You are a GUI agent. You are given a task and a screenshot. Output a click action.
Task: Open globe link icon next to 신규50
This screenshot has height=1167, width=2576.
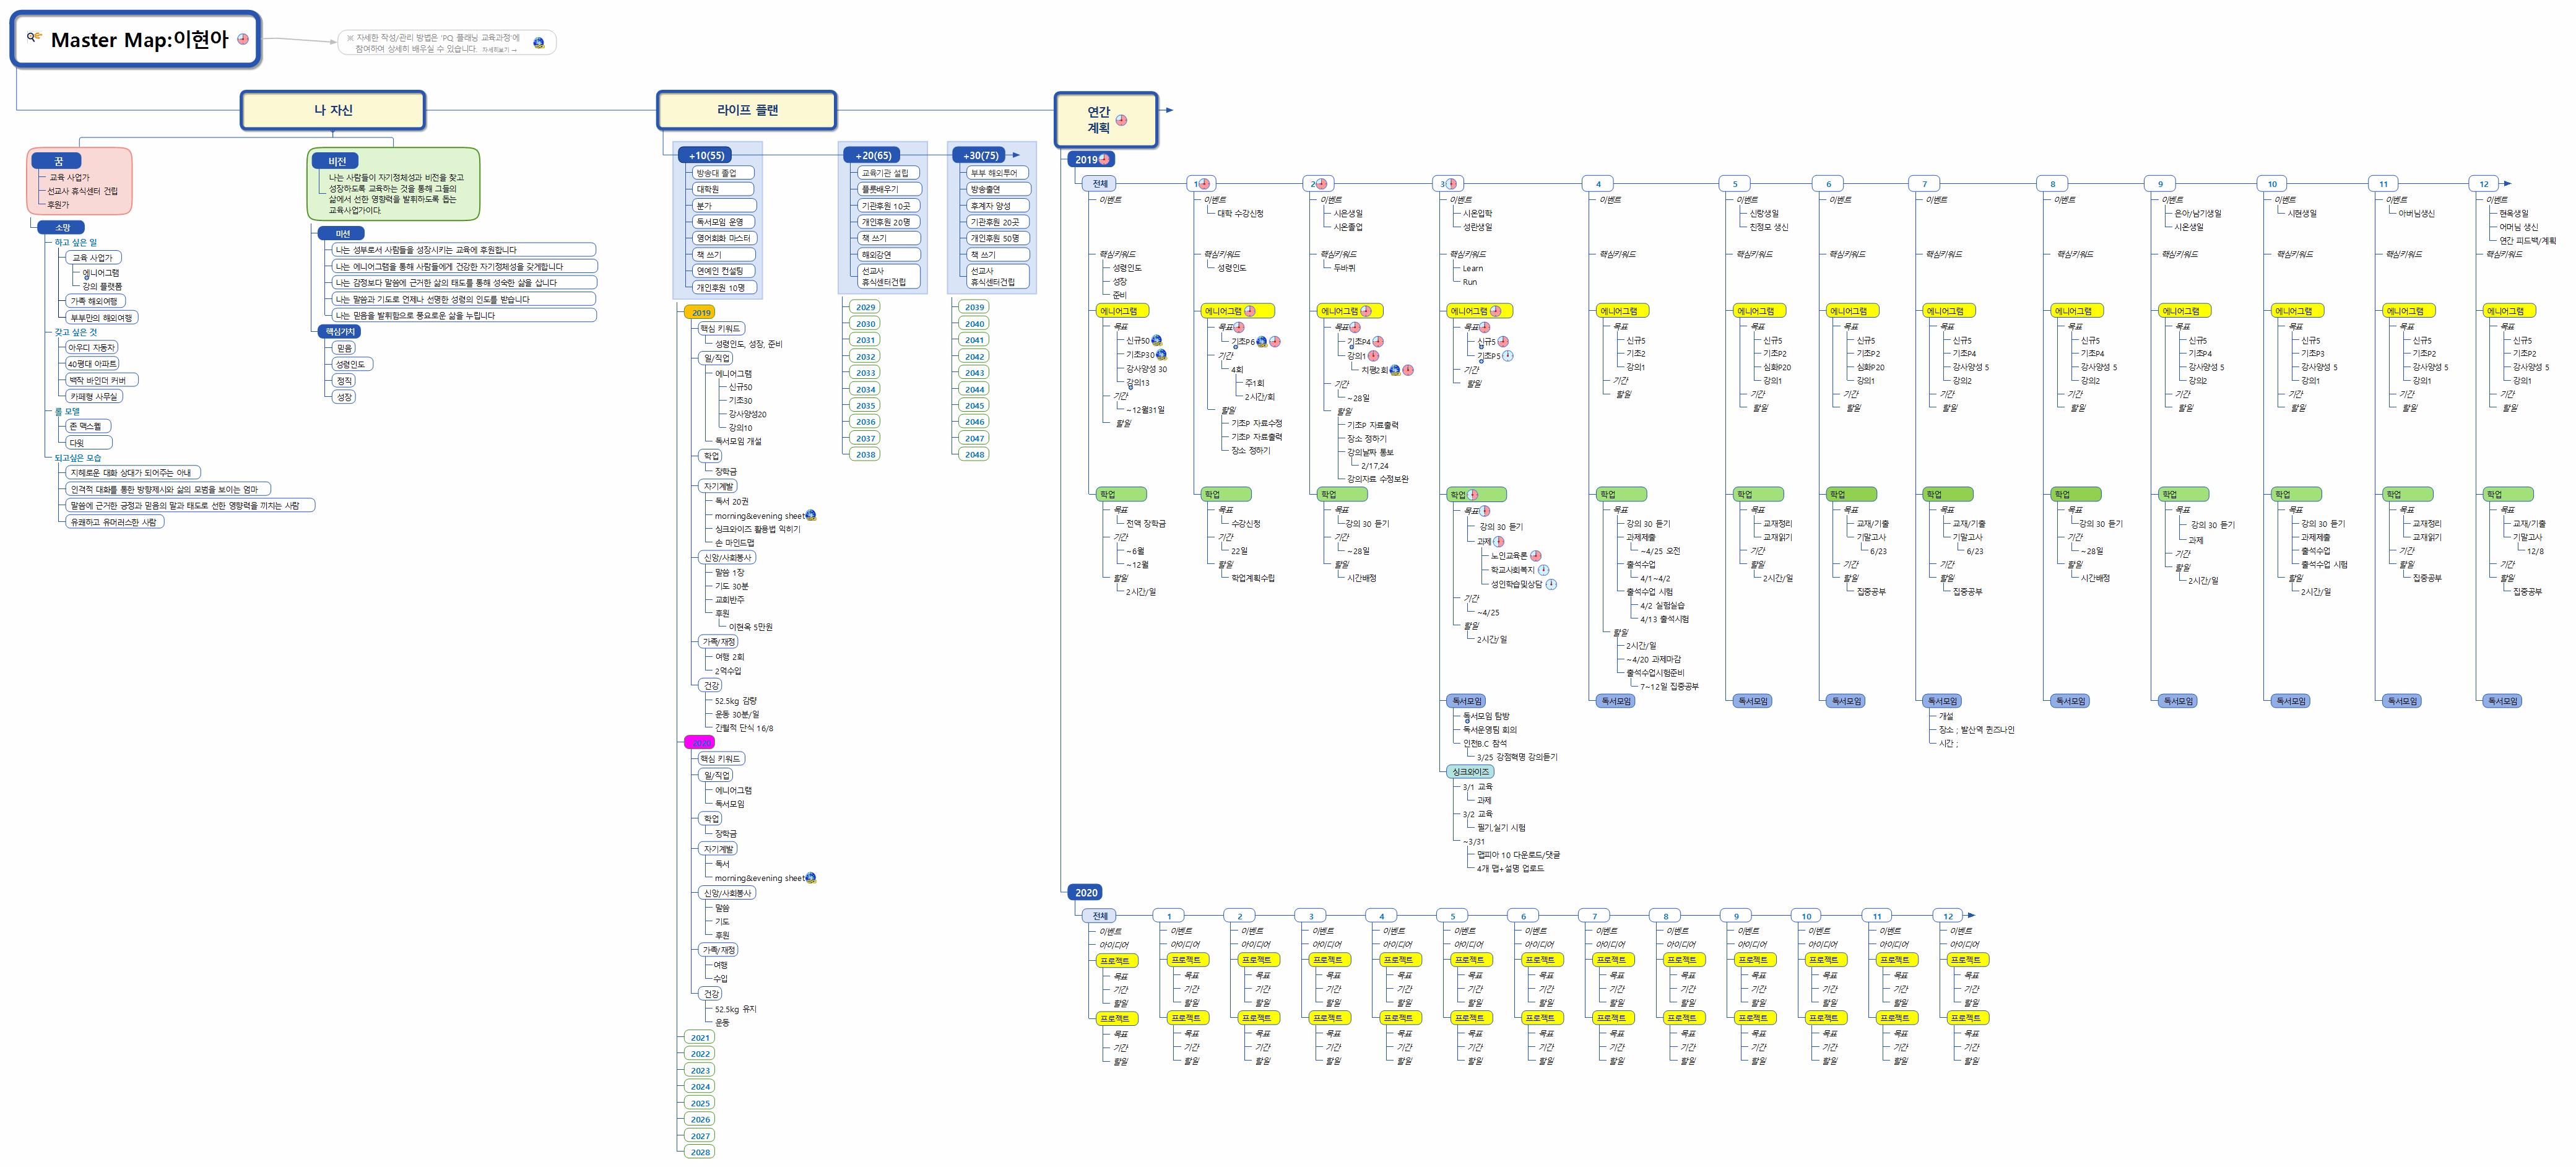click(x=1156, y=340)
